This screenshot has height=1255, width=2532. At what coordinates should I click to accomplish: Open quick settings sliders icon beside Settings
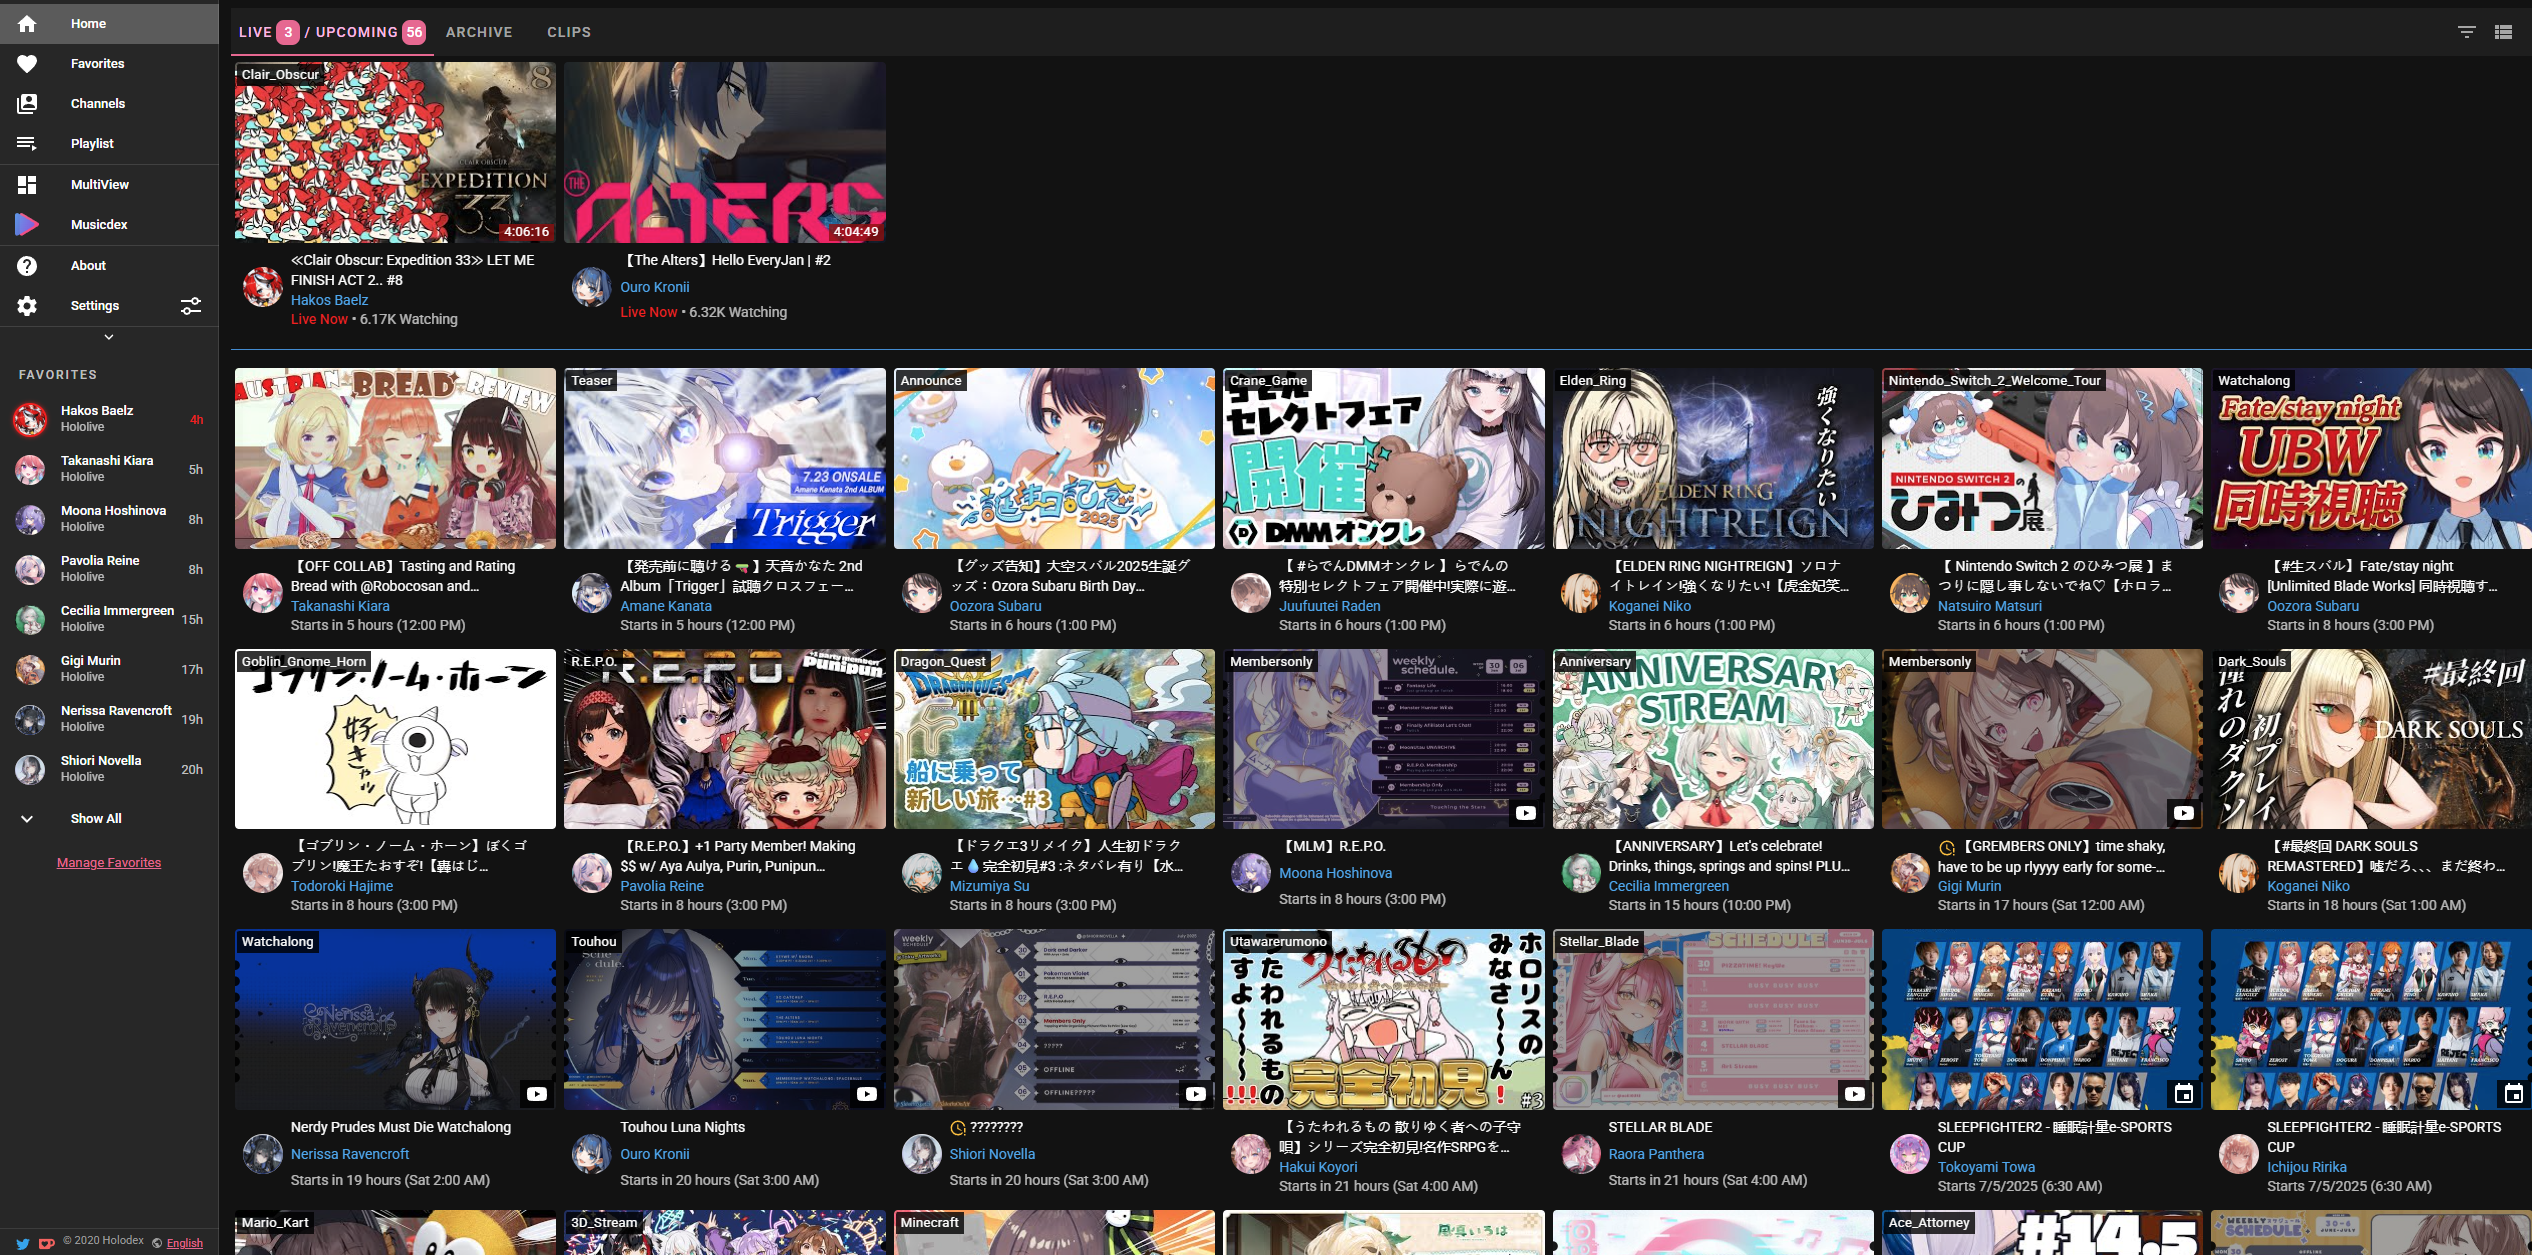point(191,306)
